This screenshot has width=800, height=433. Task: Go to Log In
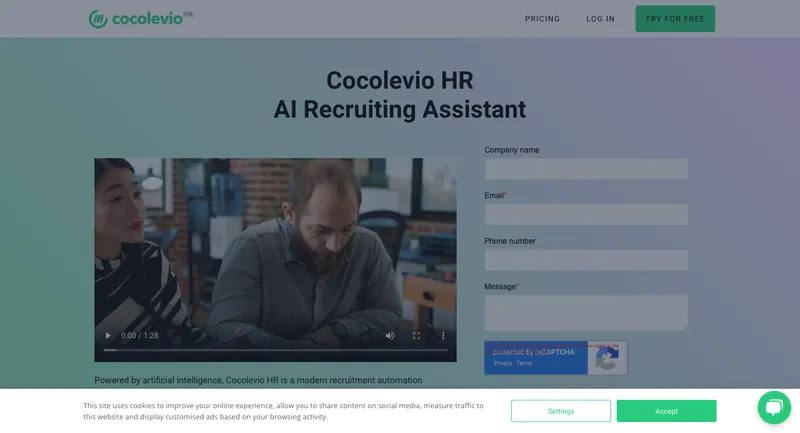pos(600,19)
